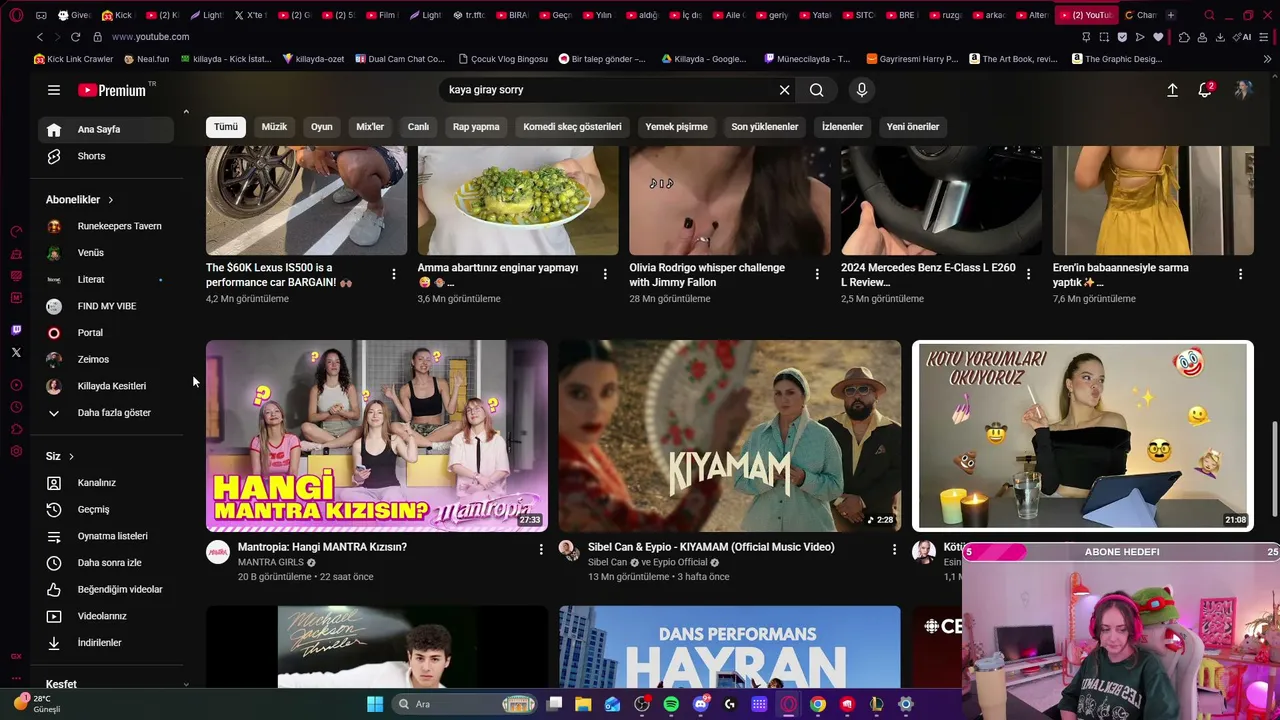The height and width of the screenshot is (720, 1280).
Task: Select the Yeni öneriler filter chip
Action: [x=913, y=127]
